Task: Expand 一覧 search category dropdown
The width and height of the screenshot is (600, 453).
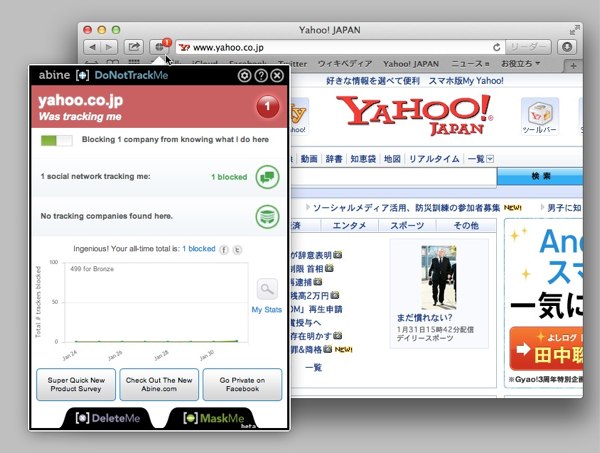Action: 481,159
